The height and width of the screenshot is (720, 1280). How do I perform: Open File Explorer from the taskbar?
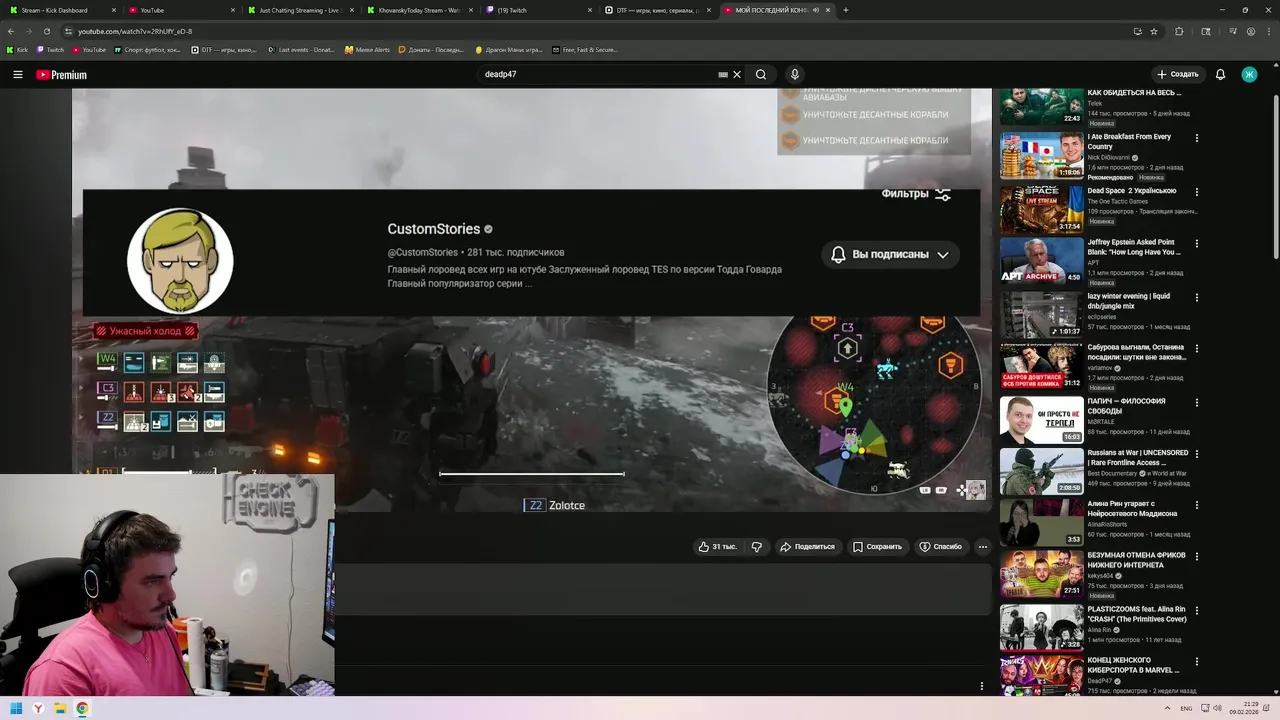pyautogui.click(x=60, y=709)
